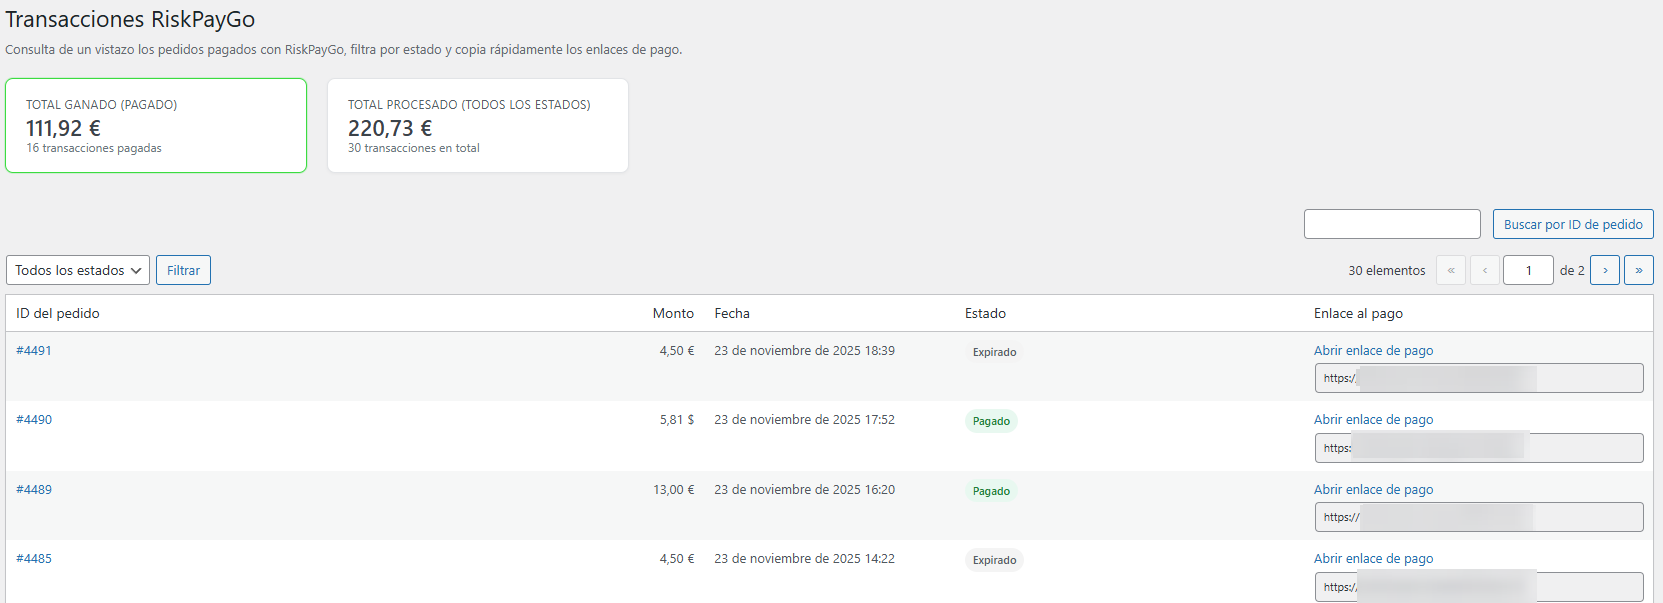
Task: Select payment URL field of order #4489
Action: pyautogui.click(x=1478, y=517)
